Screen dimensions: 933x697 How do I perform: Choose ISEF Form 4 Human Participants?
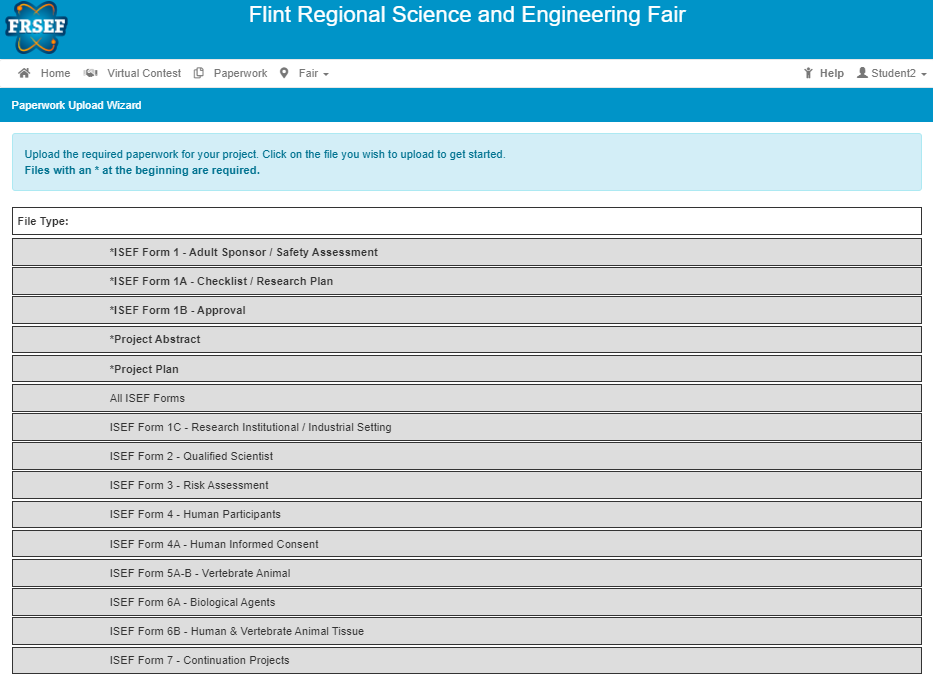466,514
